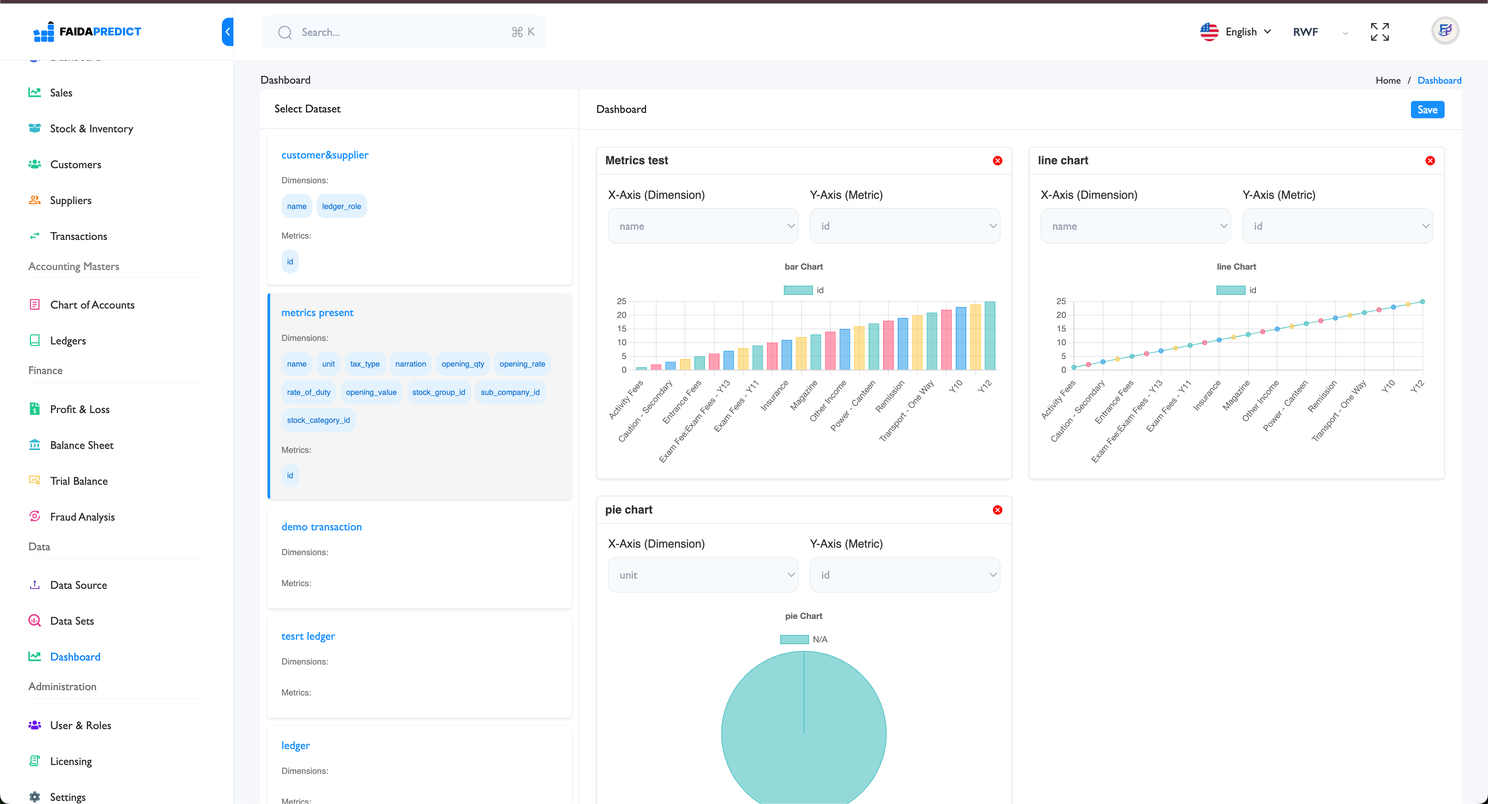Open the Y-Axis metric dropdown in pie chart
1488x804 pixels.
click(x=905, y=574)
